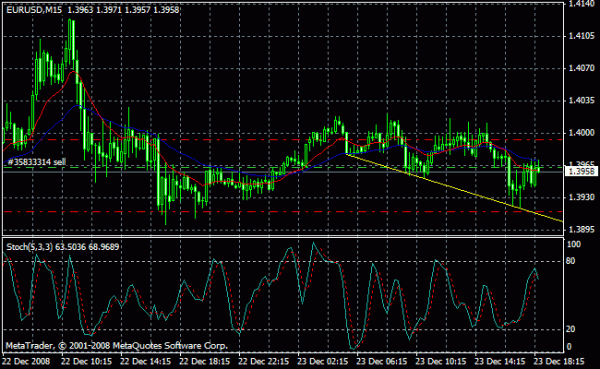This screenshot has width=600, height=369.
Task: Click the stochastic 100 scale label
Action: point(574,244)
